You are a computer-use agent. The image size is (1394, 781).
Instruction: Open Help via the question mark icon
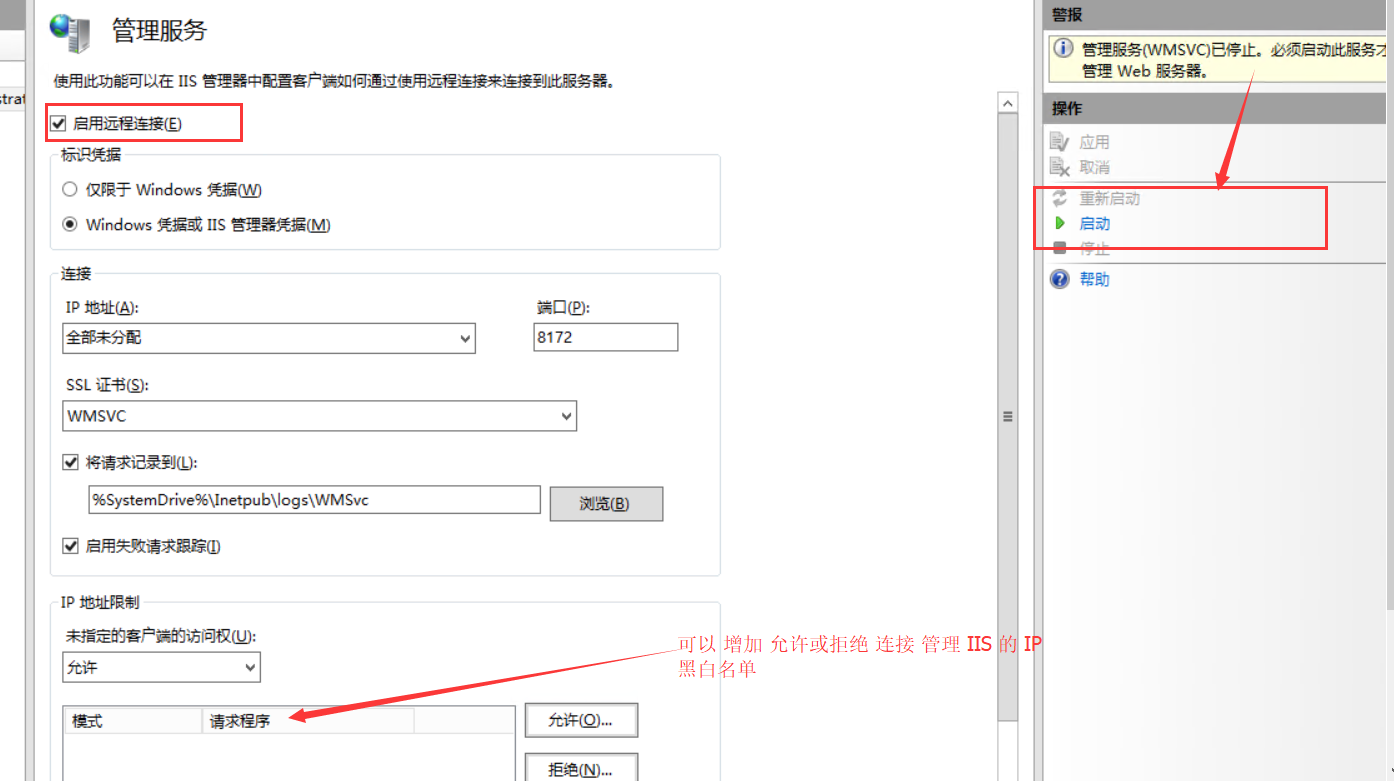[1060, 279]
